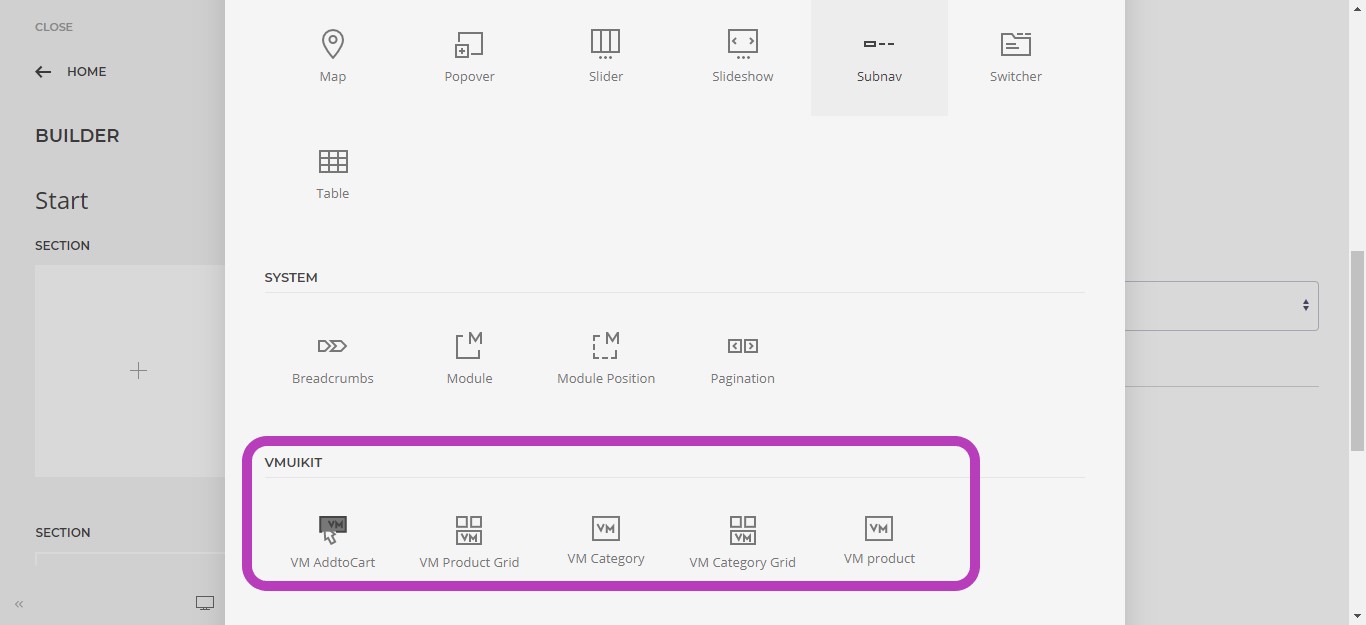1366x625 pixels.
Task: Click the BUILDER heading
Action: point(77,136)
